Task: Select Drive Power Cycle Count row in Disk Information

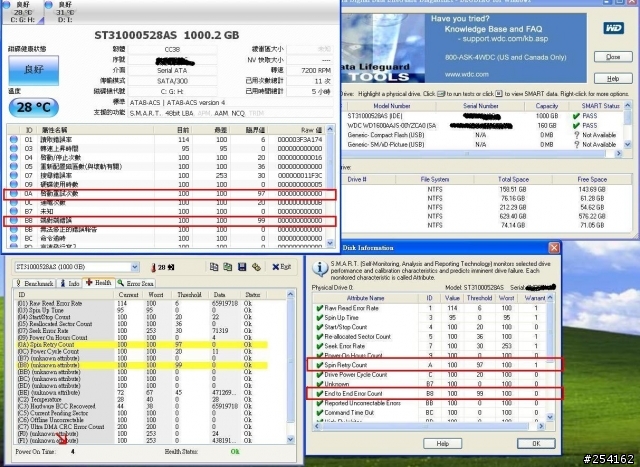Action: point(429,374)
